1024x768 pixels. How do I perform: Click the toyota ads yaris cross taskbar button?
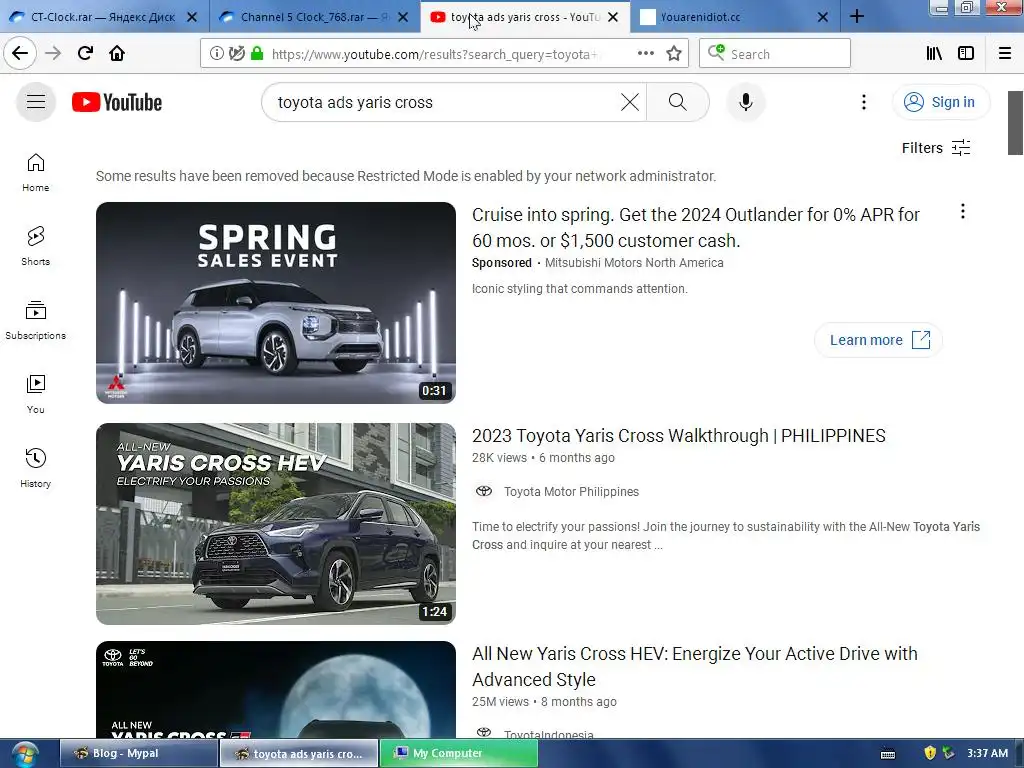(299, 753)
